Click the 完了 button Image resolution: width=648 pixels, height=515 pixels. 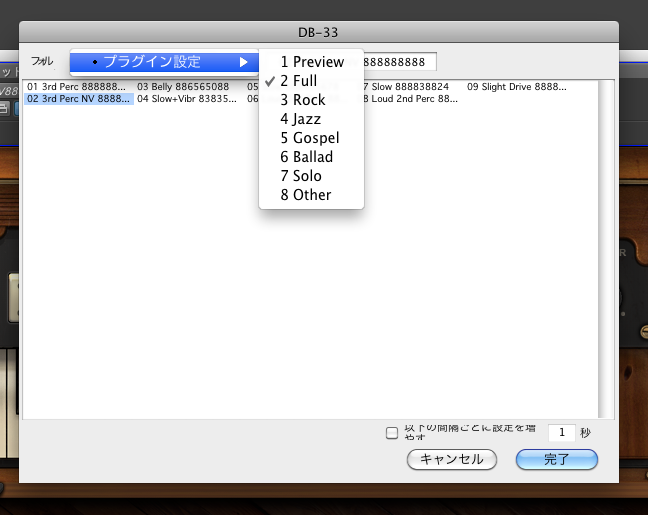pos(557,459)
